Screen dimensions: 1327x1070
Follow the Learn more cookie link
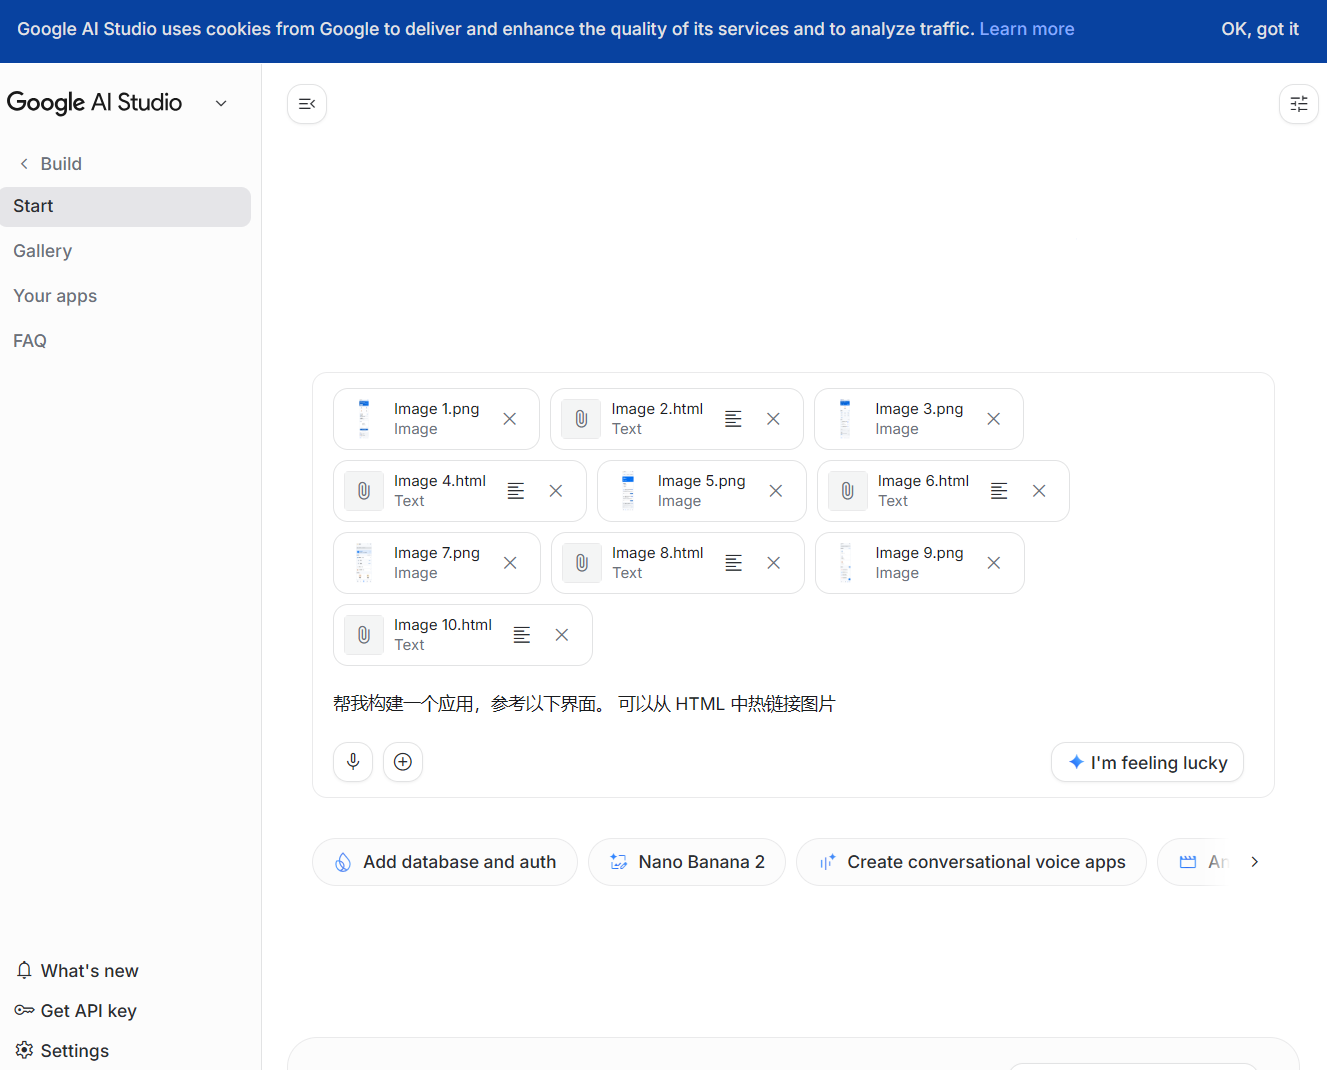pyautogui.click(x=1026, y=29)
